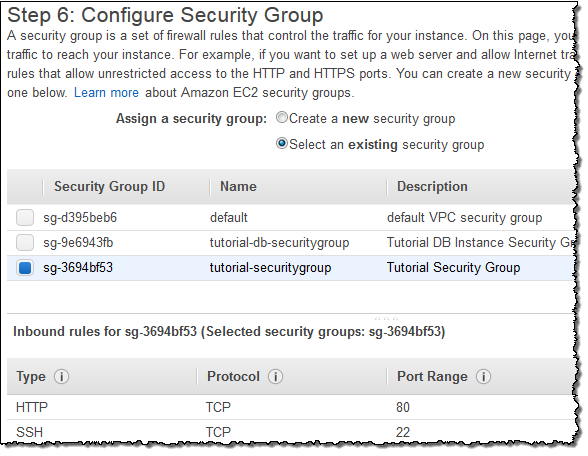The width and height of the screenshot is (588, 456).
Task: Select Create a new security group radio
Action: 282,118
